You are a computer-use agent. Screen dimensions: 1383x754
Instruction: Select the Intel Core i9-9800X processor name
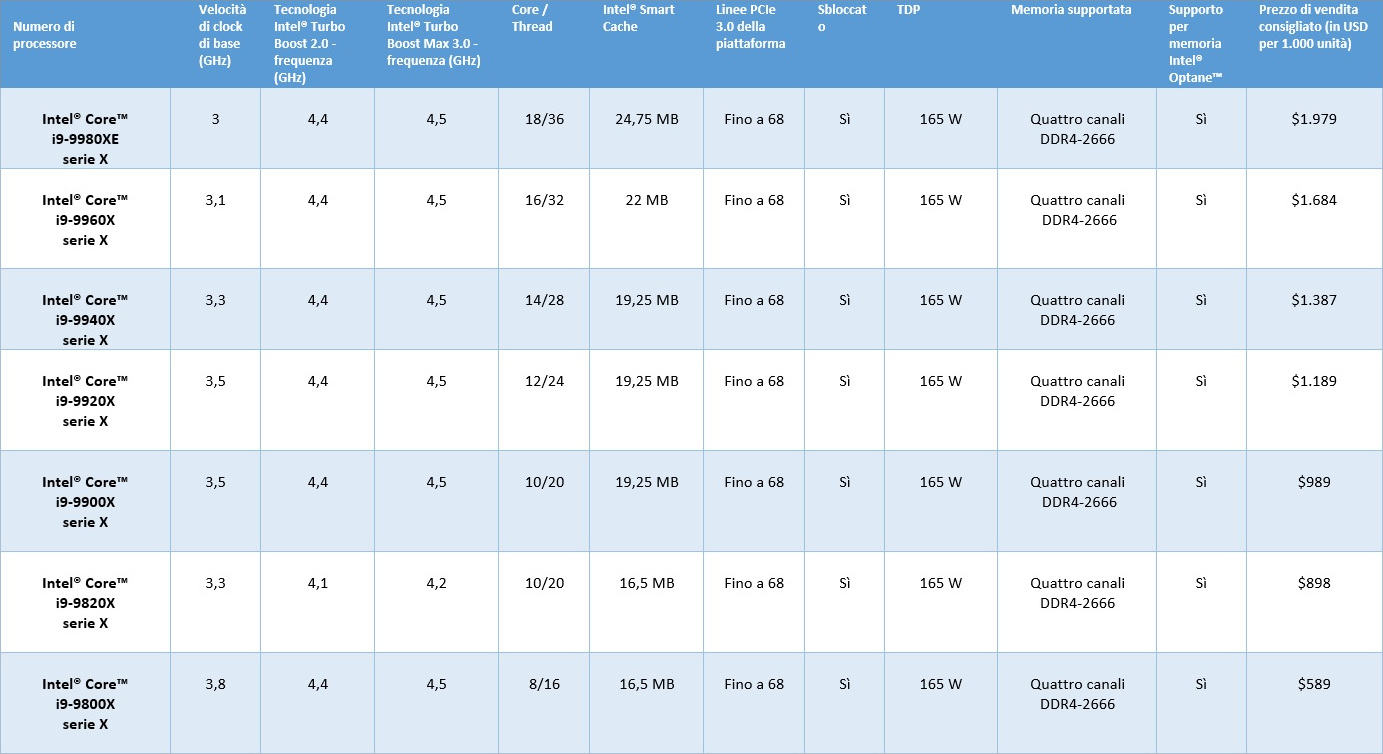pyautogui.click(x=85, y=704)
